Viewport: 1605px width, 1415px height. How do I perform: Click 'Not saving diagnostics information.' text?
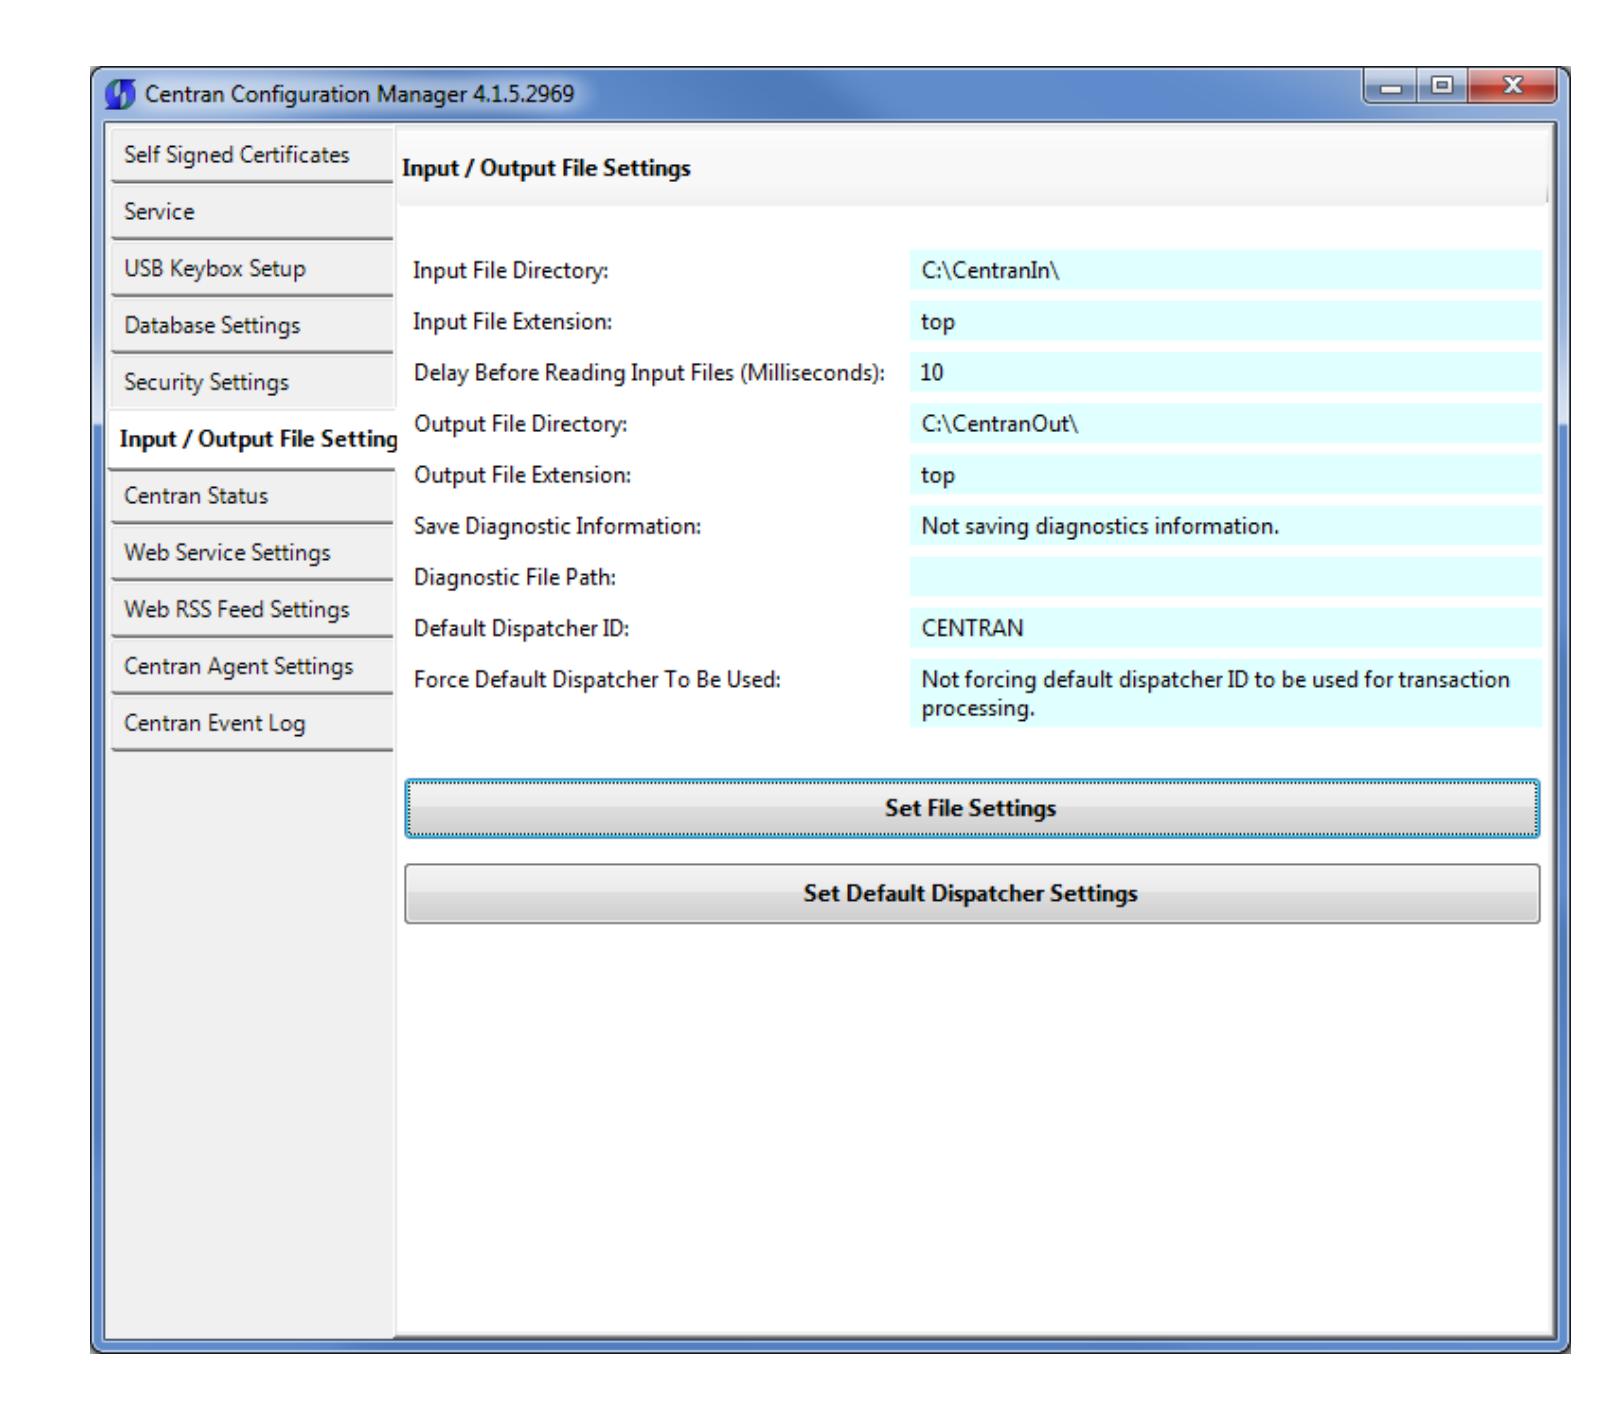(x=1100, y=526)
